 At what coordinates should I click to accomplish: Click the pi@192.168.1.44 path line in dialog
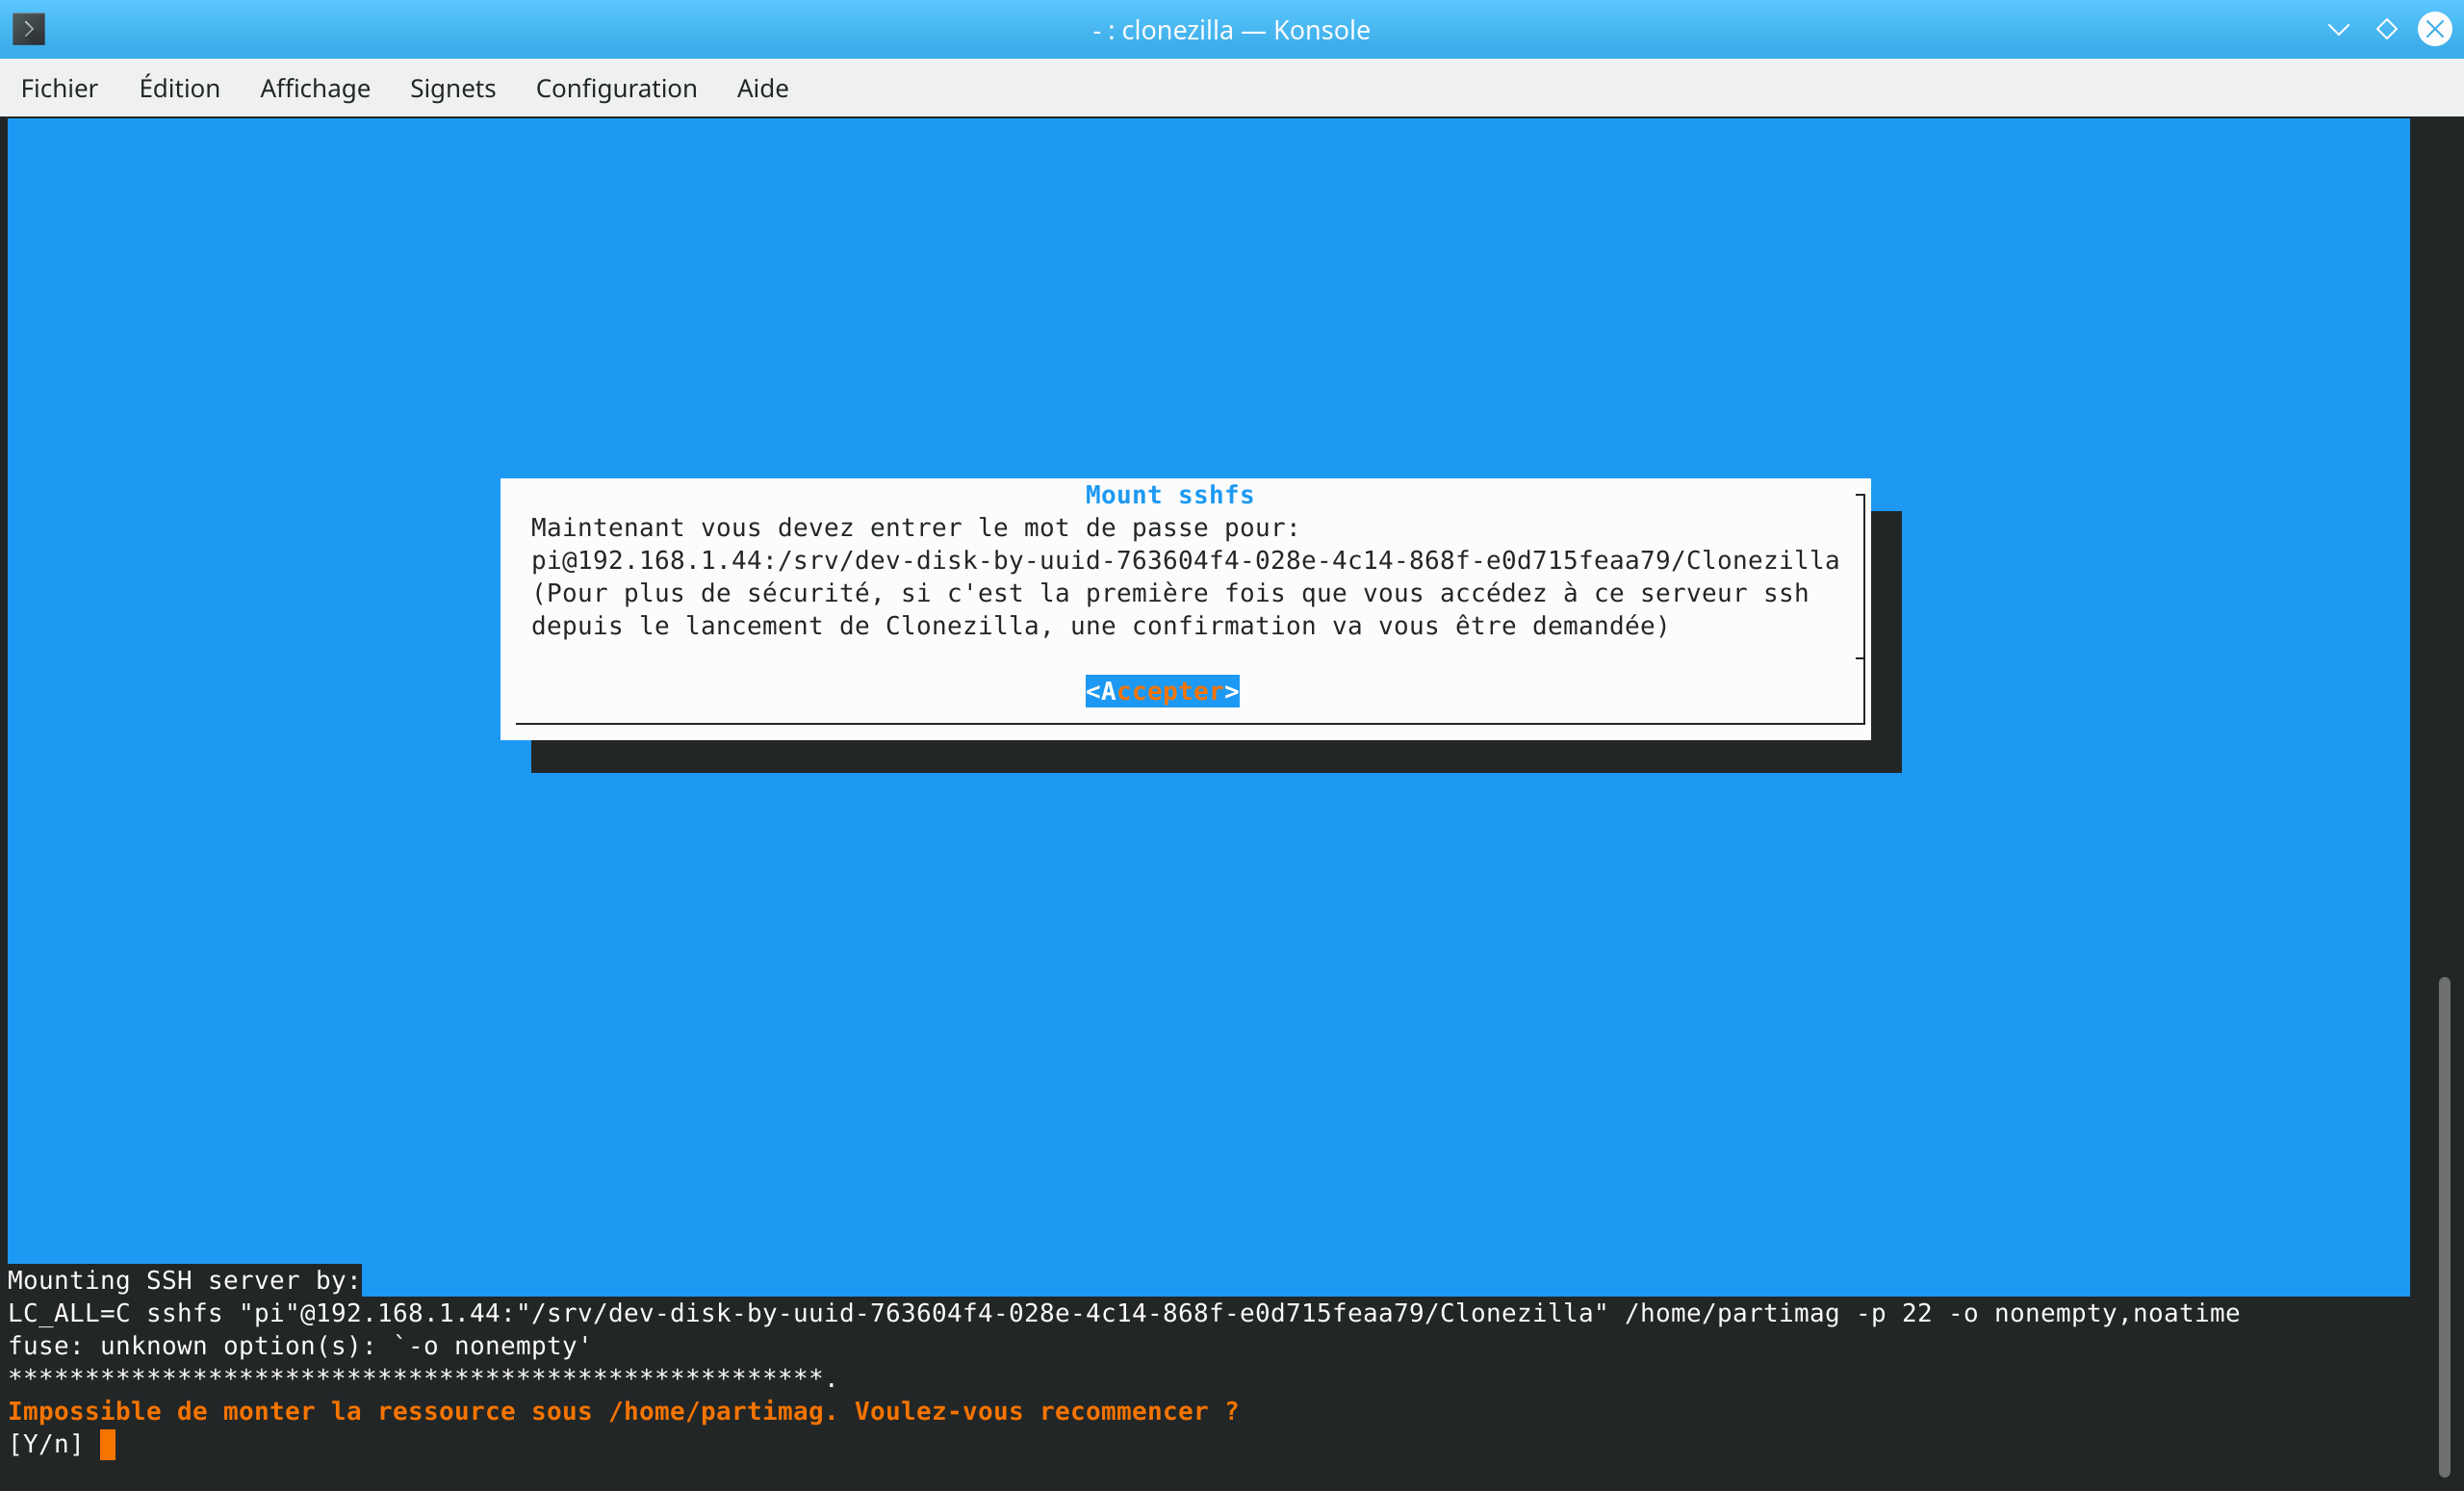point(1185,560)
